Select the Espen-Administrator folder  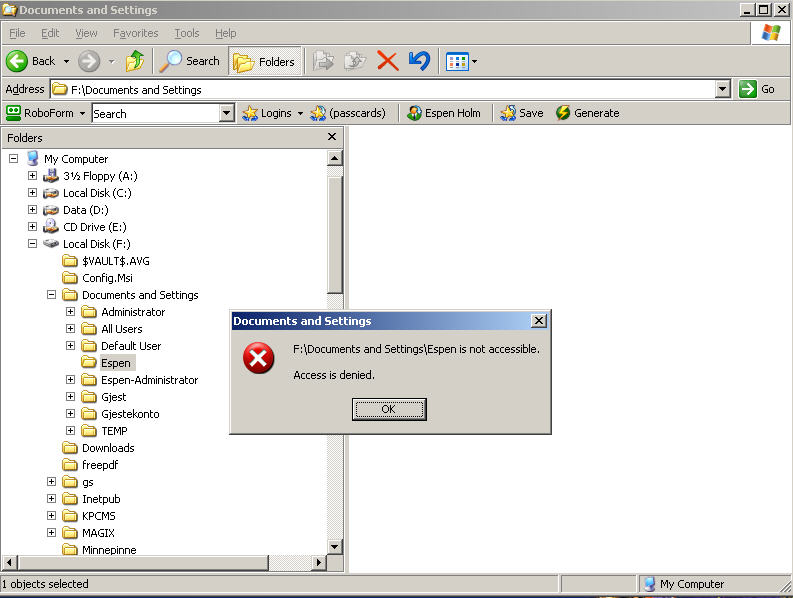140,380
